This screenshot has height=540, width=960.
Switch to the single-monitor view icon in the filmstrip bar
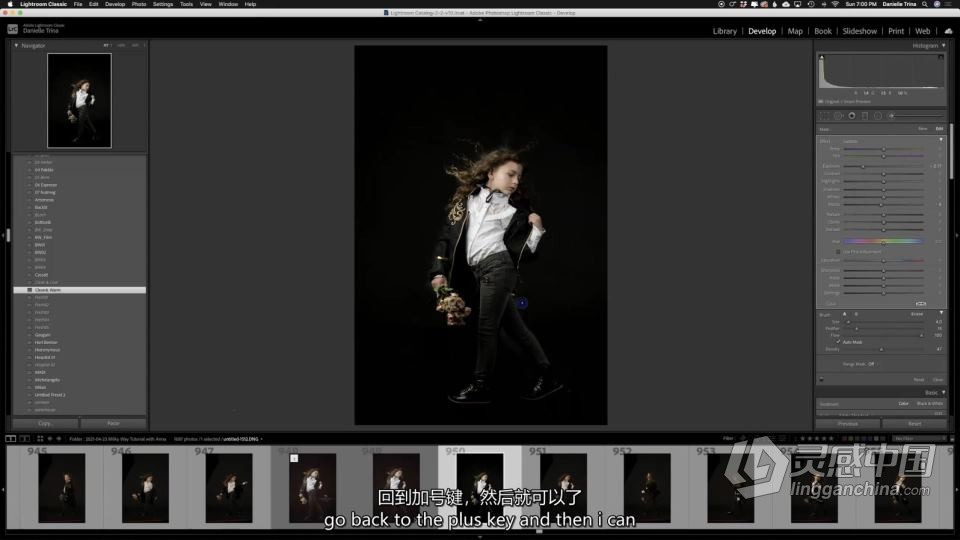point(10,438)
